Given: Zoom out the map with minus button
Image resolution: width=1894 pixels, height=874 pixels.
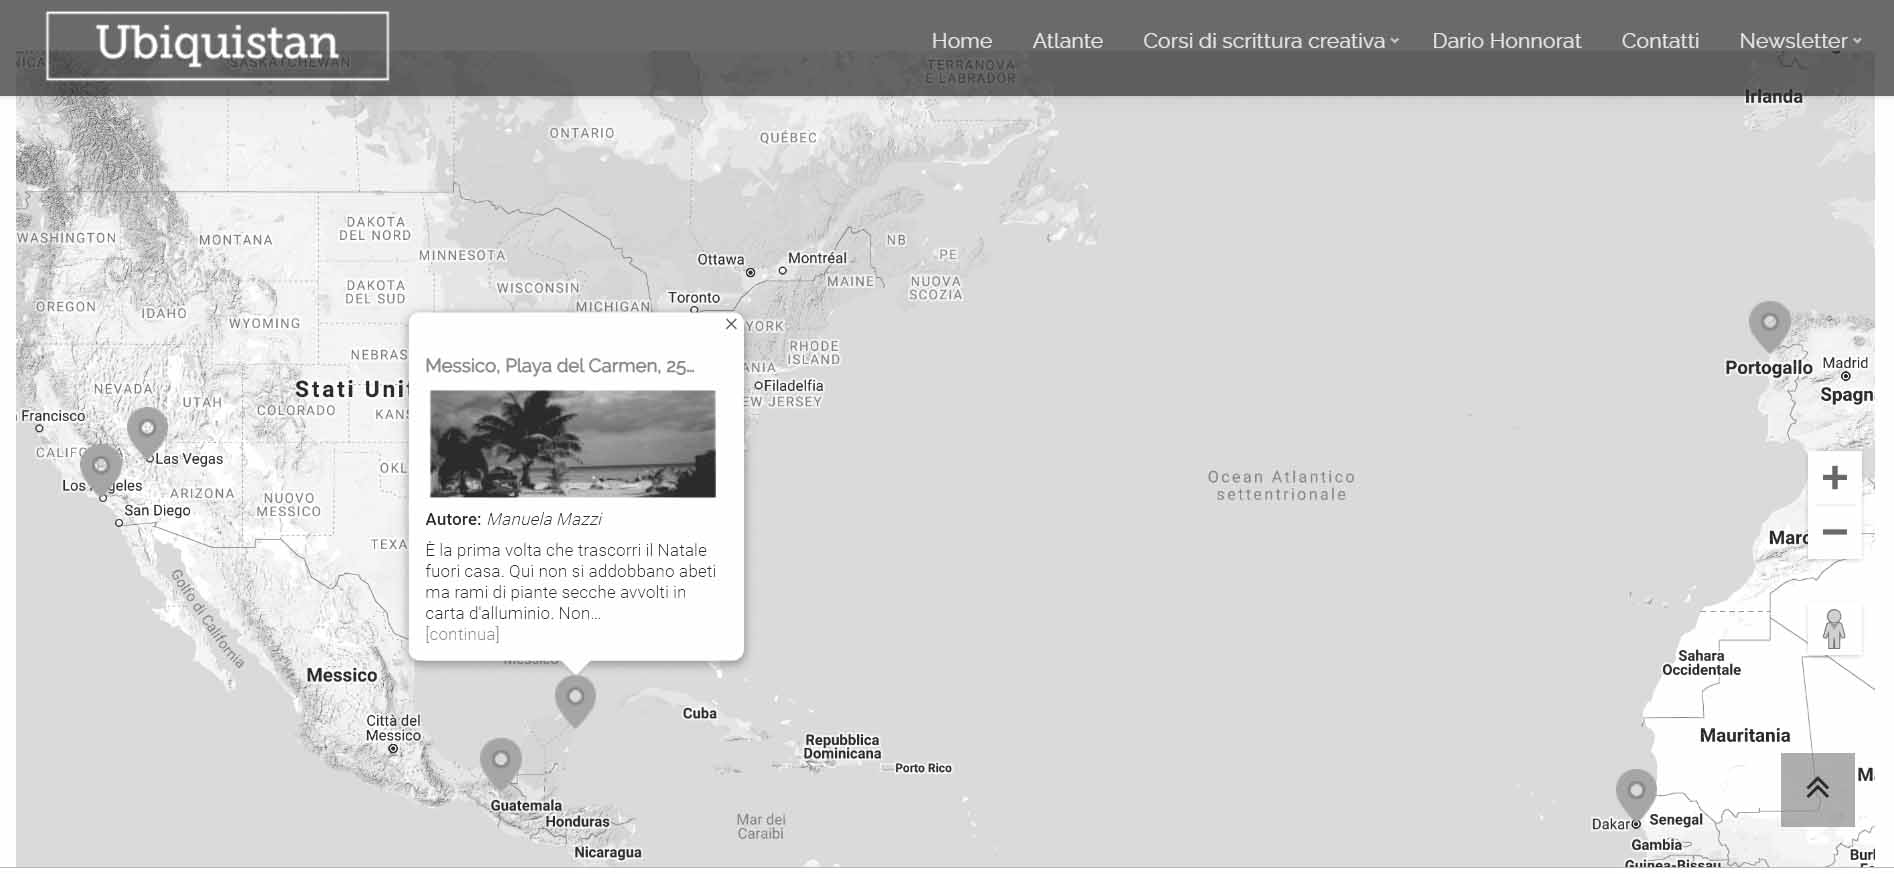Looking at the screenshot, I should point(1834,532).
